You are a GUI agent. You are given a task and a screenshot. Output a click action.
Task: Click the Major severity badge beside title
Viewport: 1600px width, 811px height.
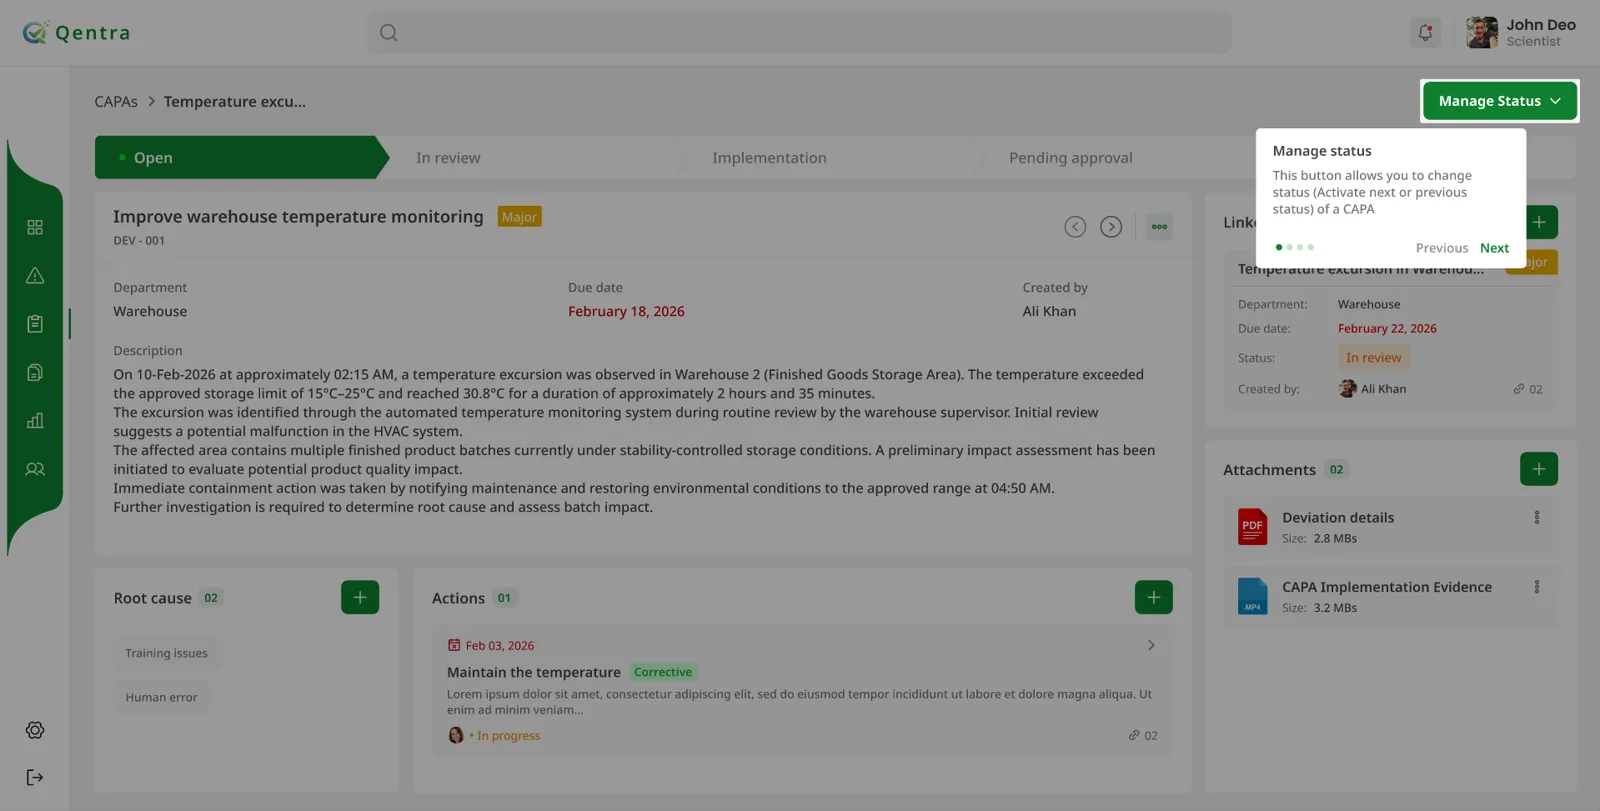tap(520, 217)
